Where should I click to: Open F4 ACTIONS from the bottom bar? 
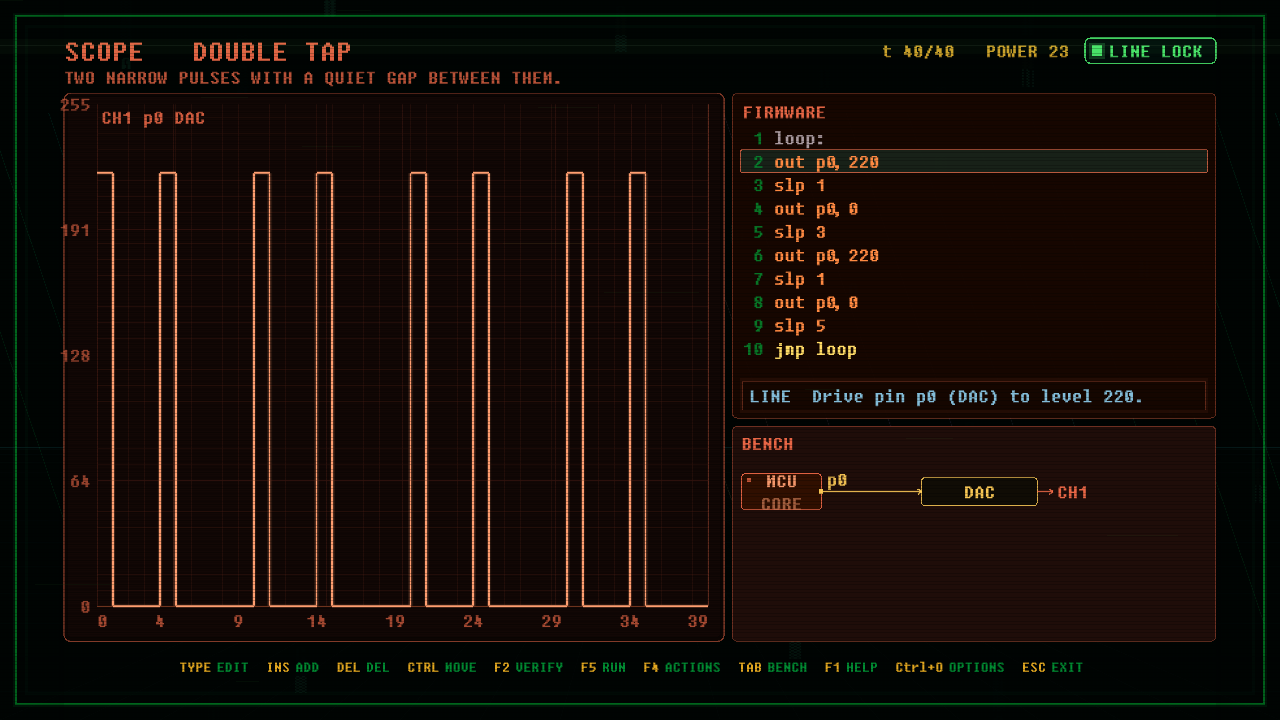click(x=682, y=667)
